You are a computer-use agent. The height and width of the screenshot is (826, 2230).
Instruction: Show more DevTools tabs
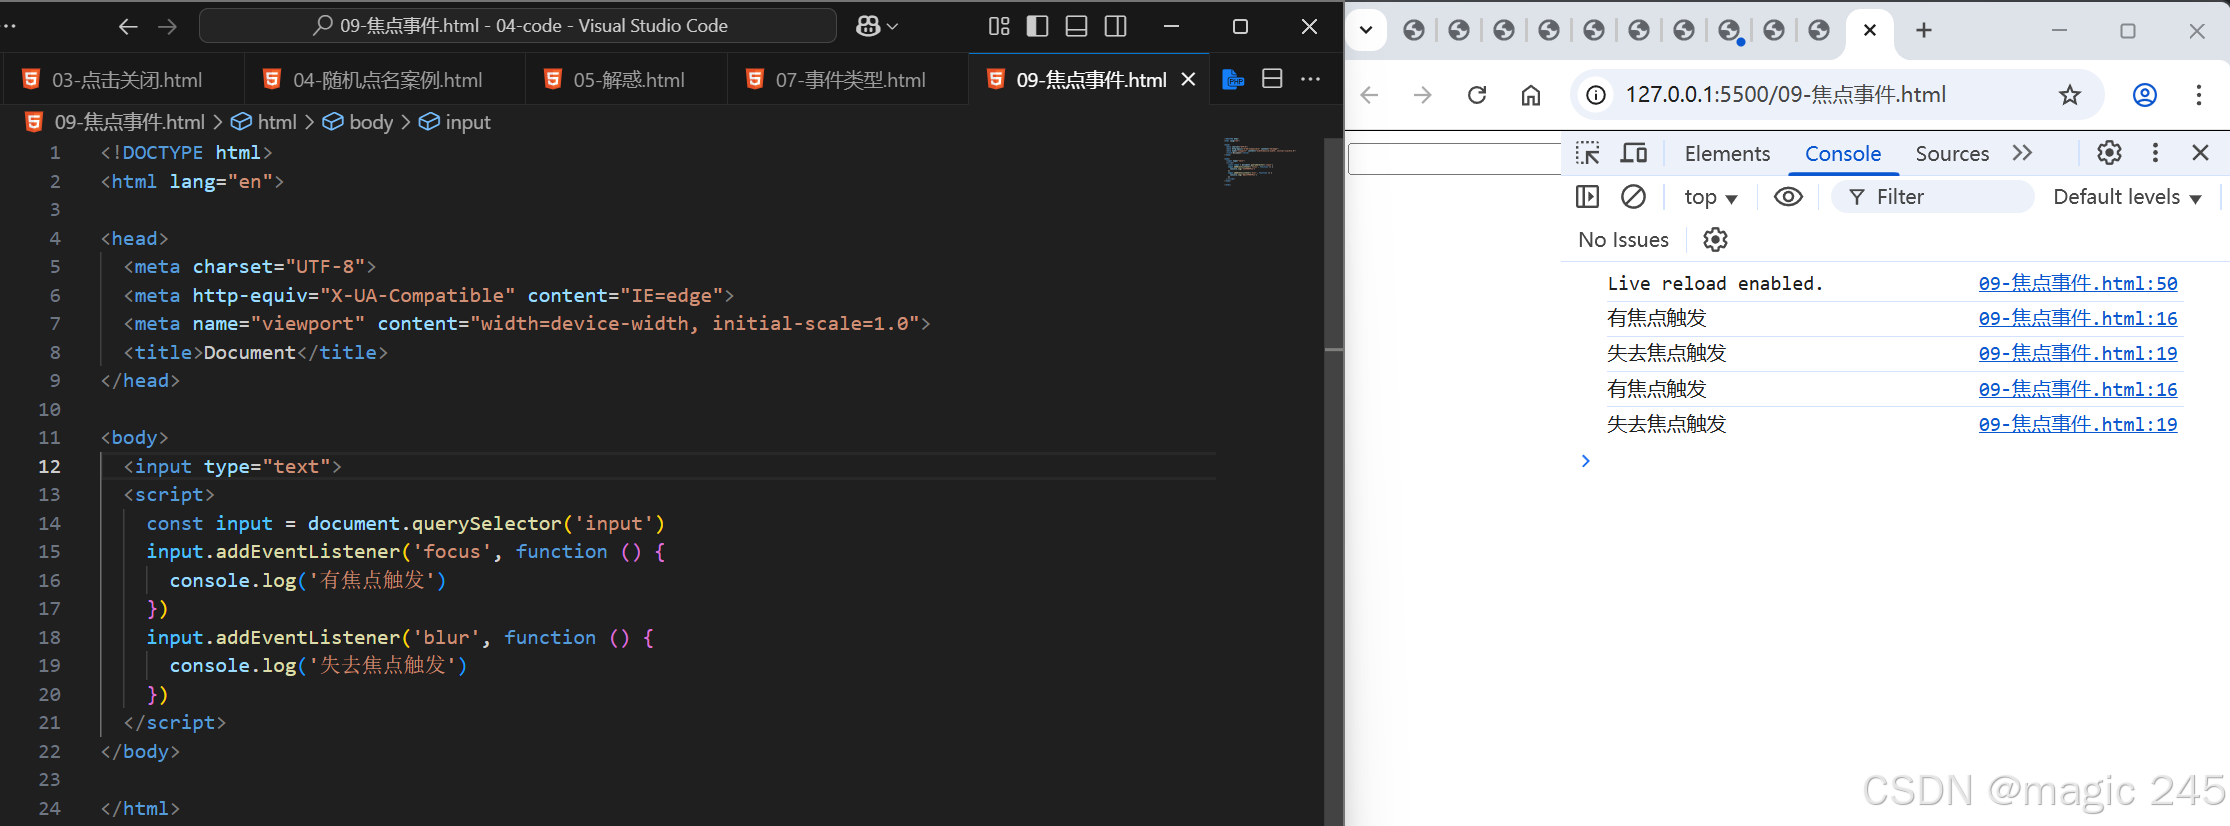pos(2023,153)
